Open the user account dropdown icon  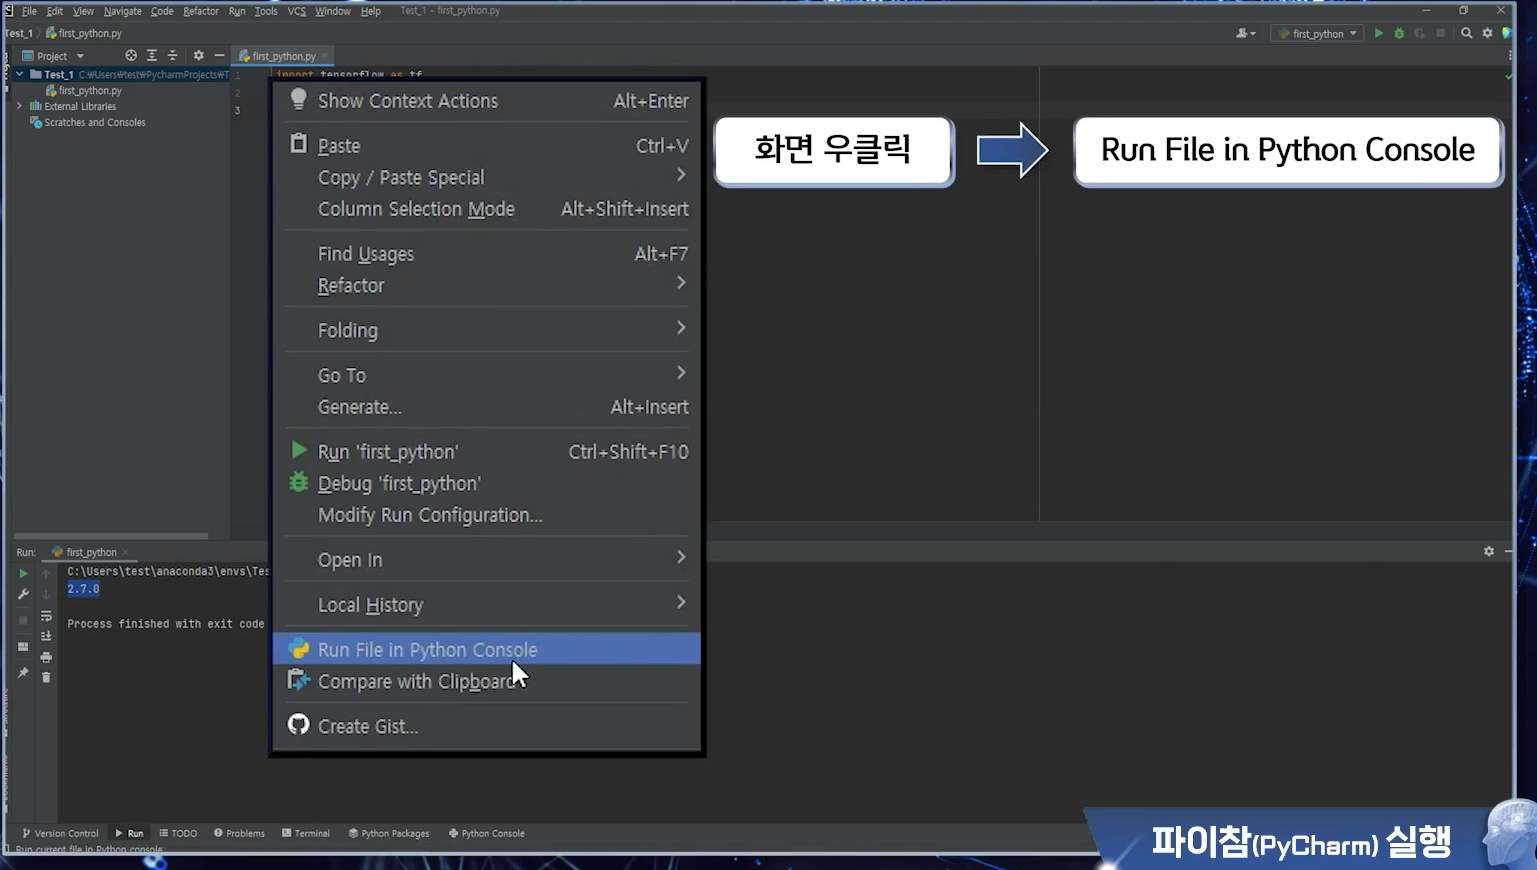click(1245, 33)
